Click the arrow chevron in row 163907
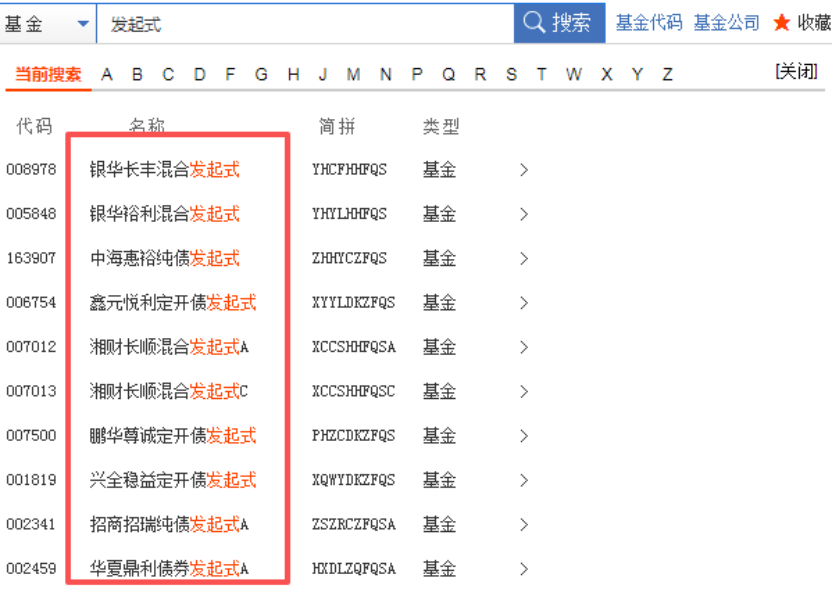The width and height of the screenshot is (832, 596). 524,258
